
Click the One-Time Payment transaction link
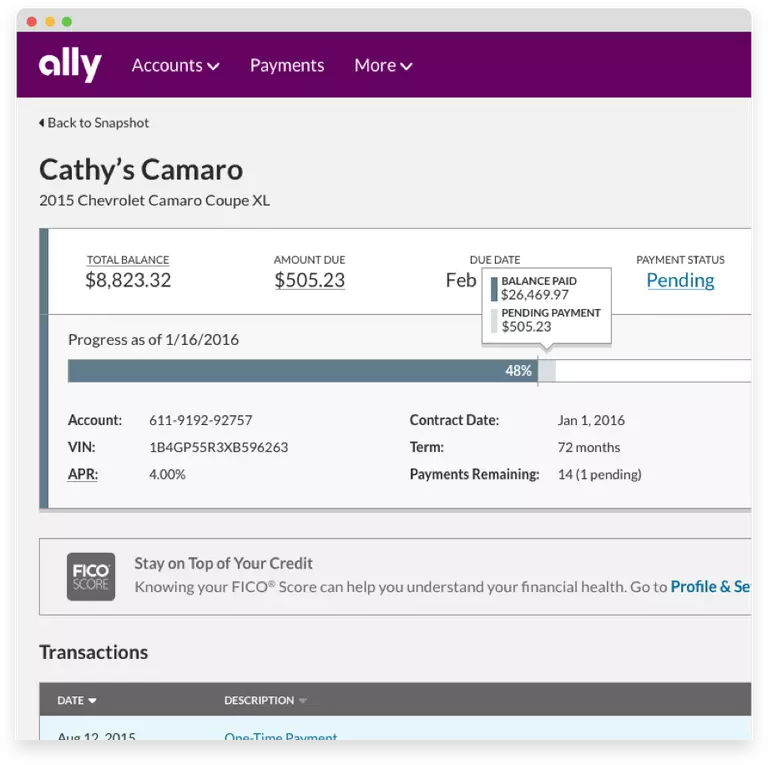point(281,737)
